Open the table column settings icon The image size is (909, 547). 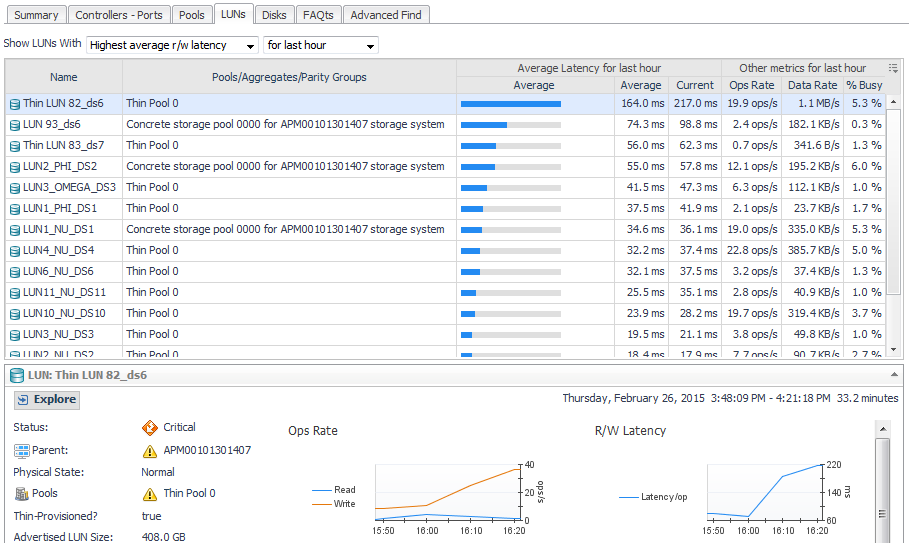[893, 68]
